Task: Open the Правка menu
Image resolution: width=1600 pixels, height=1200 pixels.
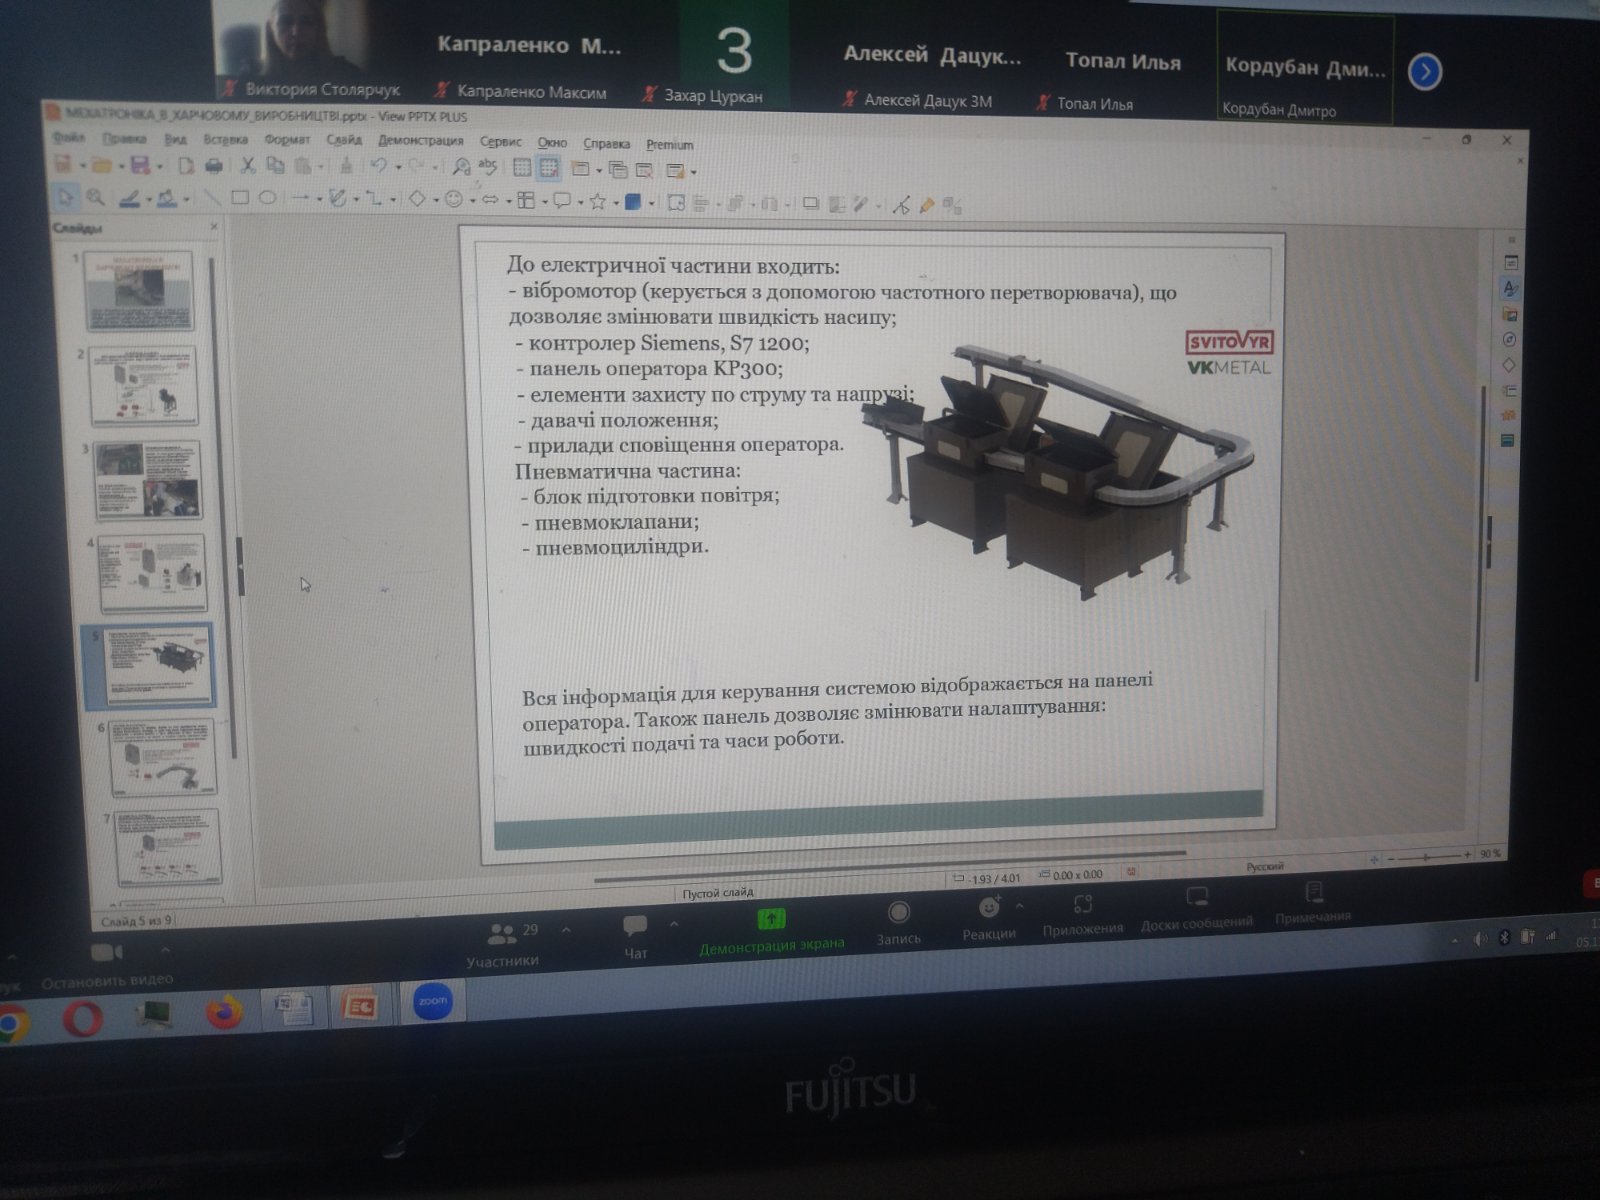Action: point(124,139)
